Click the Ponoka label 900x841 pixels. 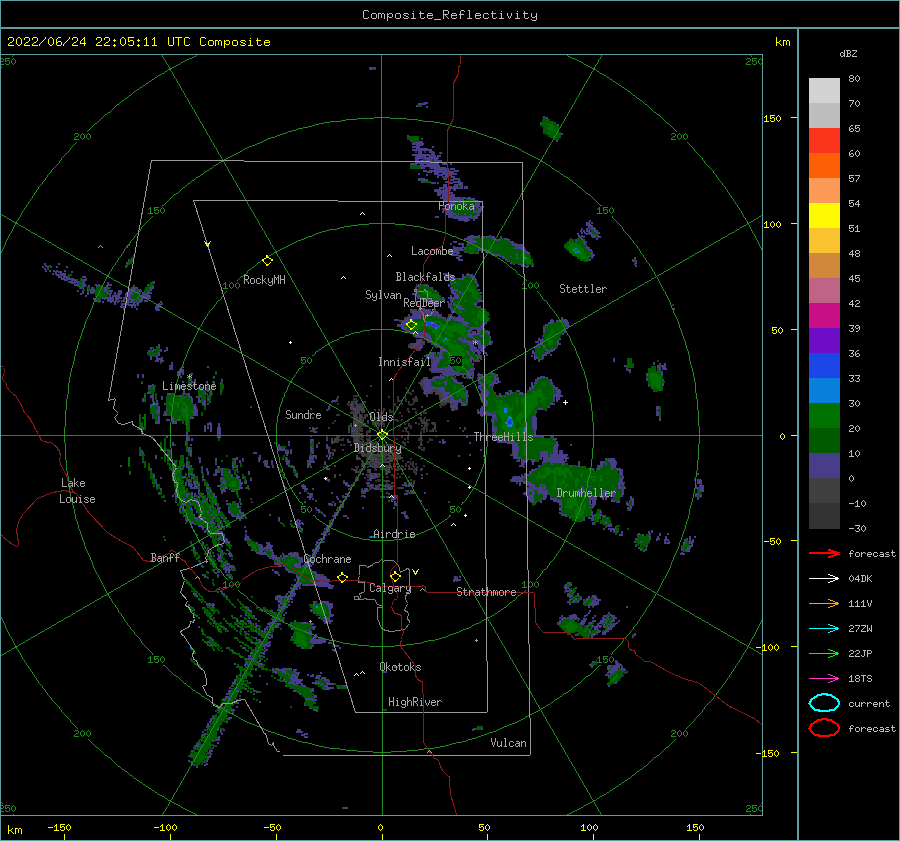pyautogui.click(x=456, y=206)
